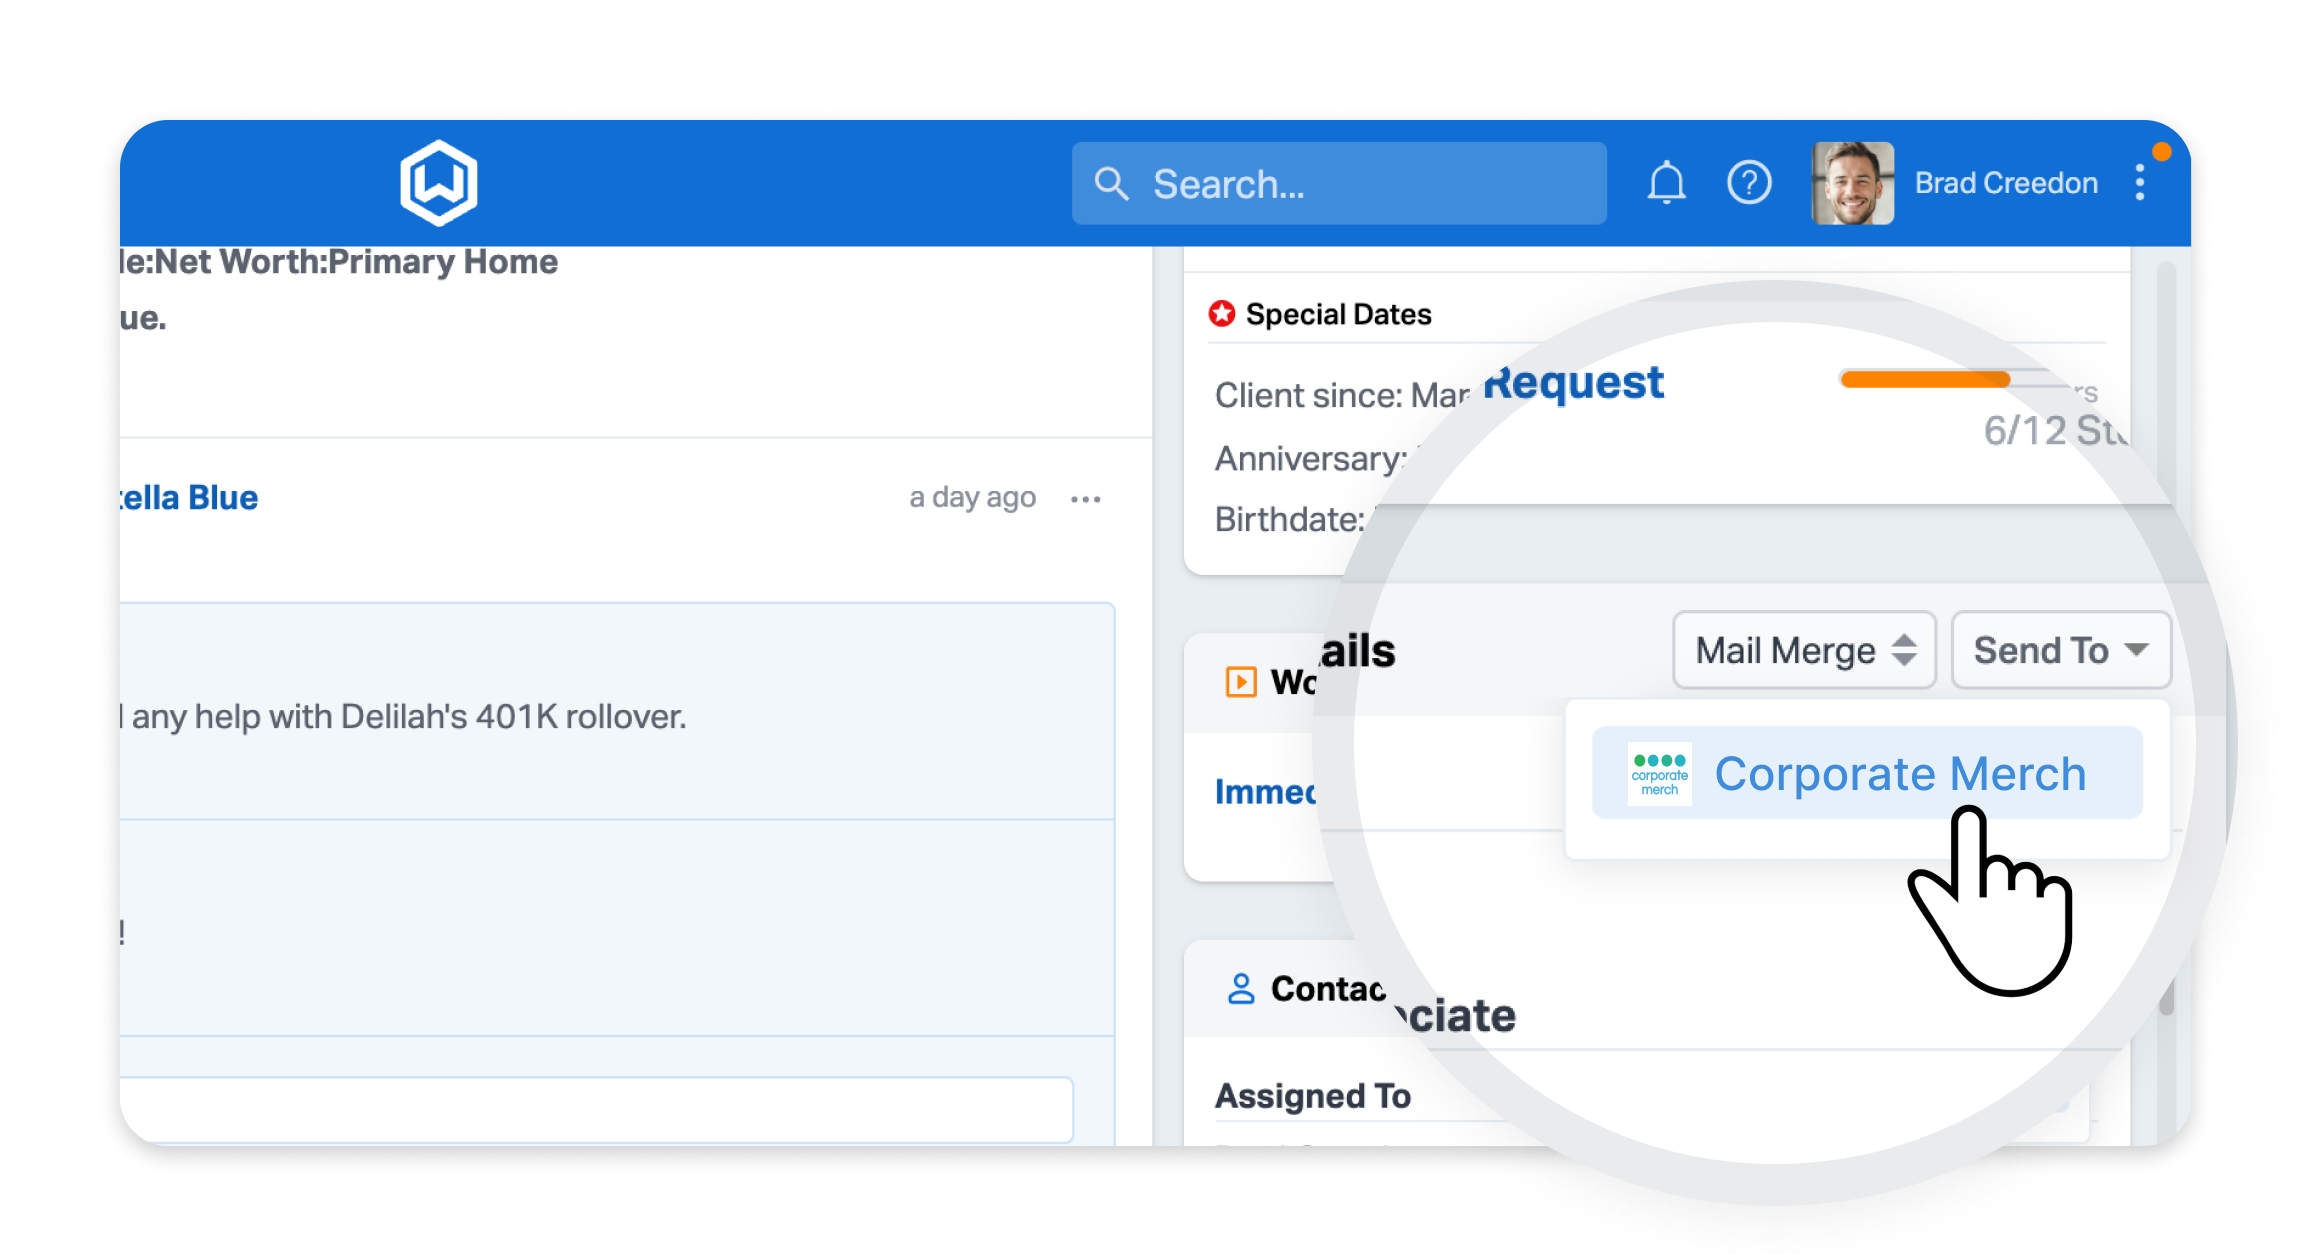Open the Brad Creedon user name

tap(2005, 183)
